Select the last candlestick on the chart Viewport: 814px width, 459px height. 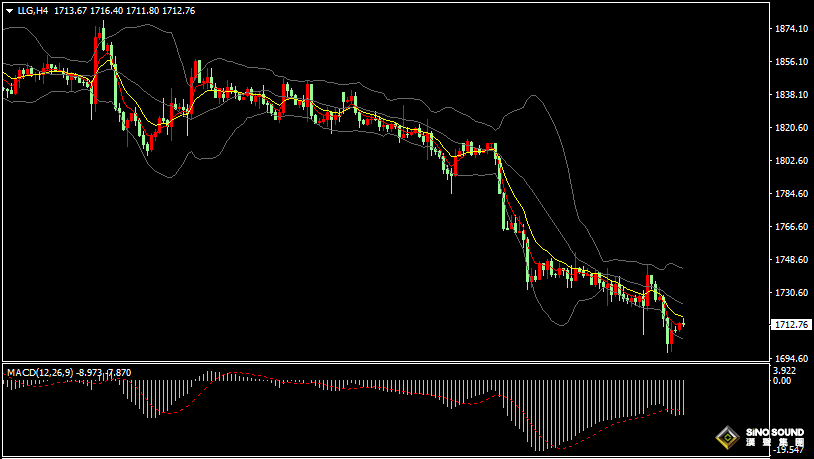(684, 323)
